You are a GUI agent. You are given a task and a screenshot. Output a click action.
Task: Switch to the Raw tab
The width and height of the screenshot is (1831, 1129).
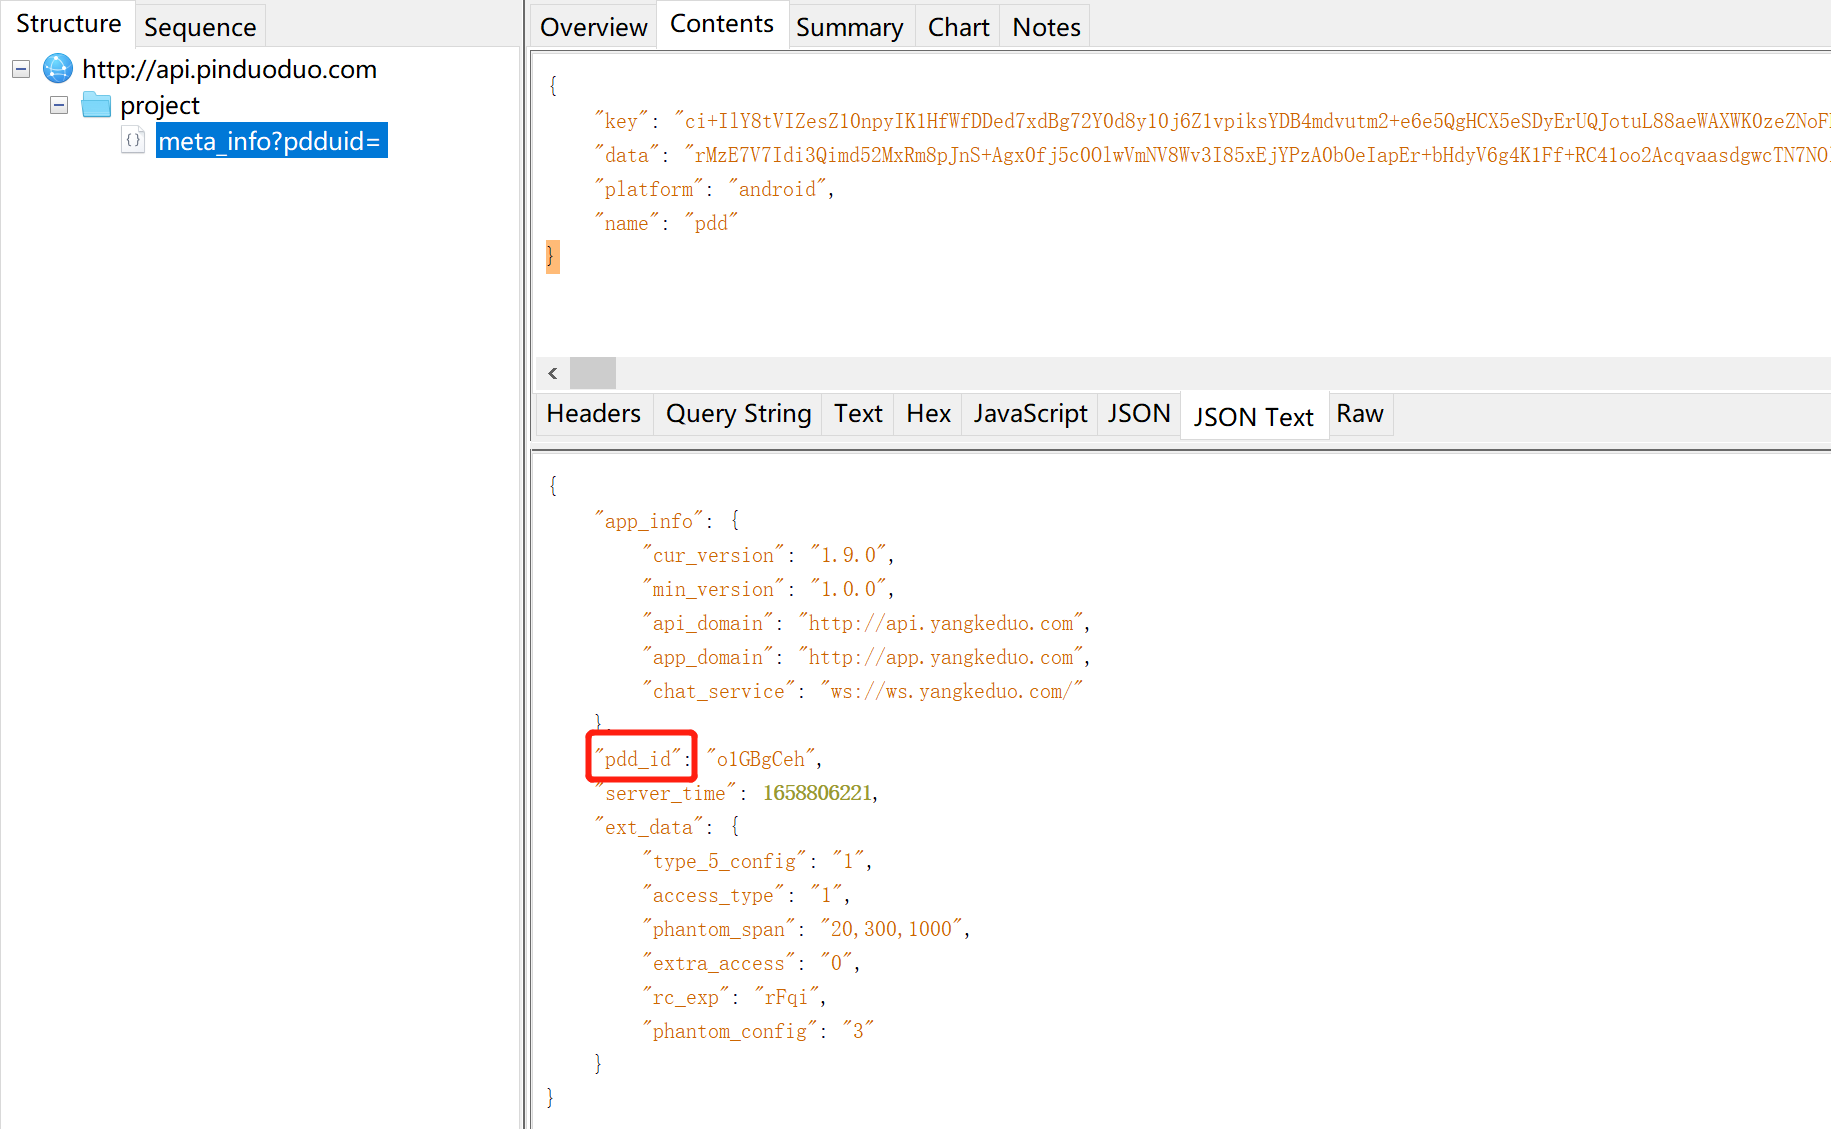tap(1359, 414)
